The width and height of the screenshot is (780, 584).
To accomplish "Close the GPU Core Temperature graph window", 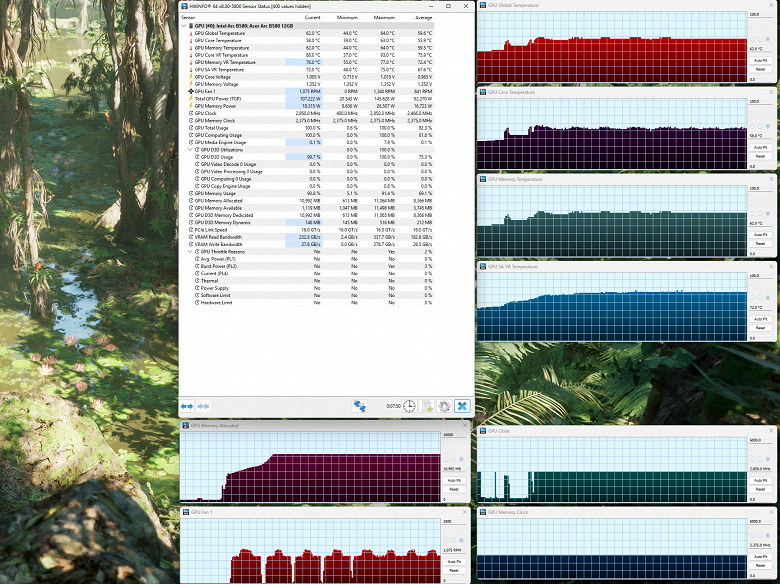I will pos(771,92).
